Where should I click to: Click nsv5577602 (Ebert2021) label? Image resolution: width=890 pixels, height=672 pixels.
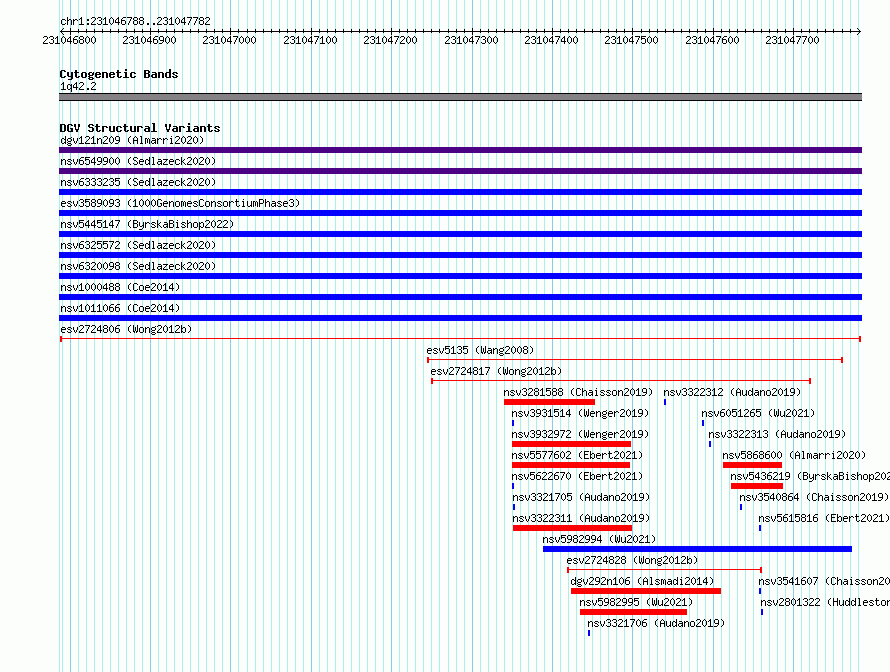[x=577, y=455]
